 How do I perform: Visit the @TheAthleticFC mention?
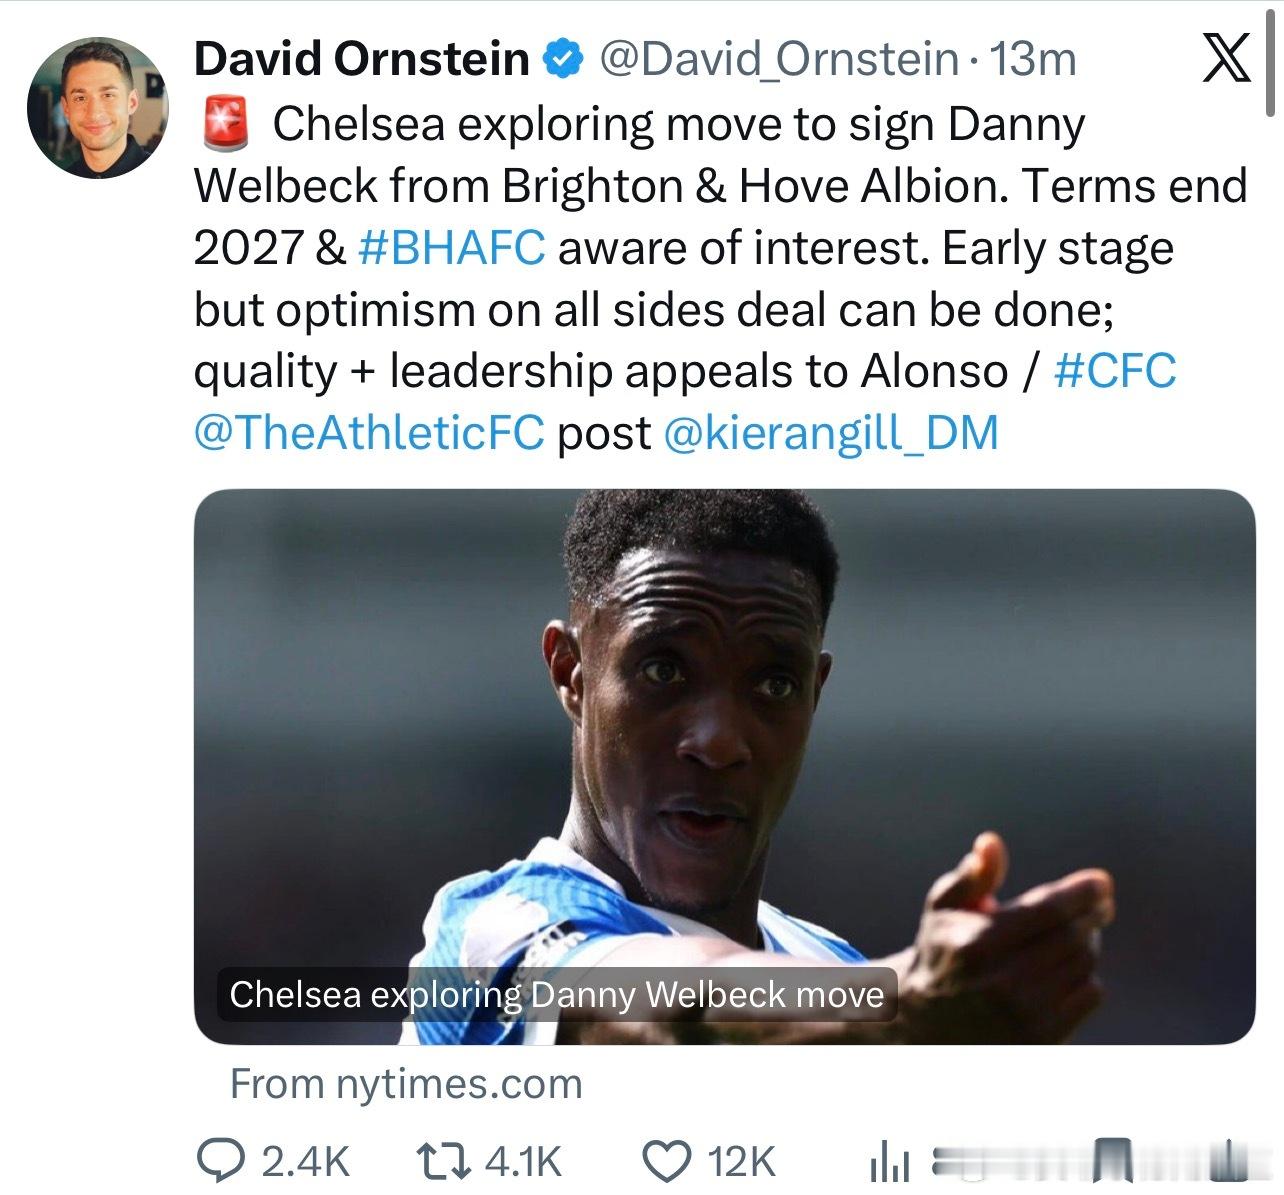[x=369, y=433]
